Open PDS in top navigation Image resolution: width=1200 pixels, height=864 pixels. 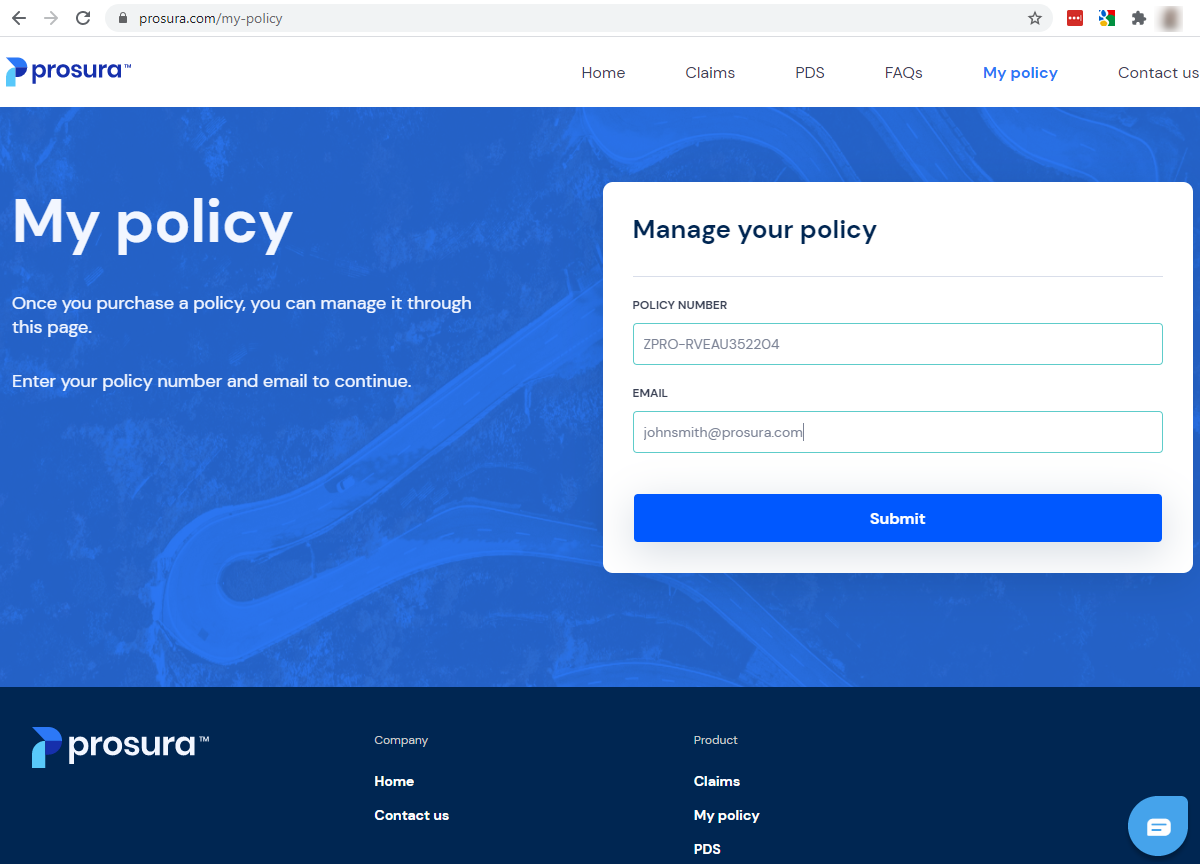(810, 73)
